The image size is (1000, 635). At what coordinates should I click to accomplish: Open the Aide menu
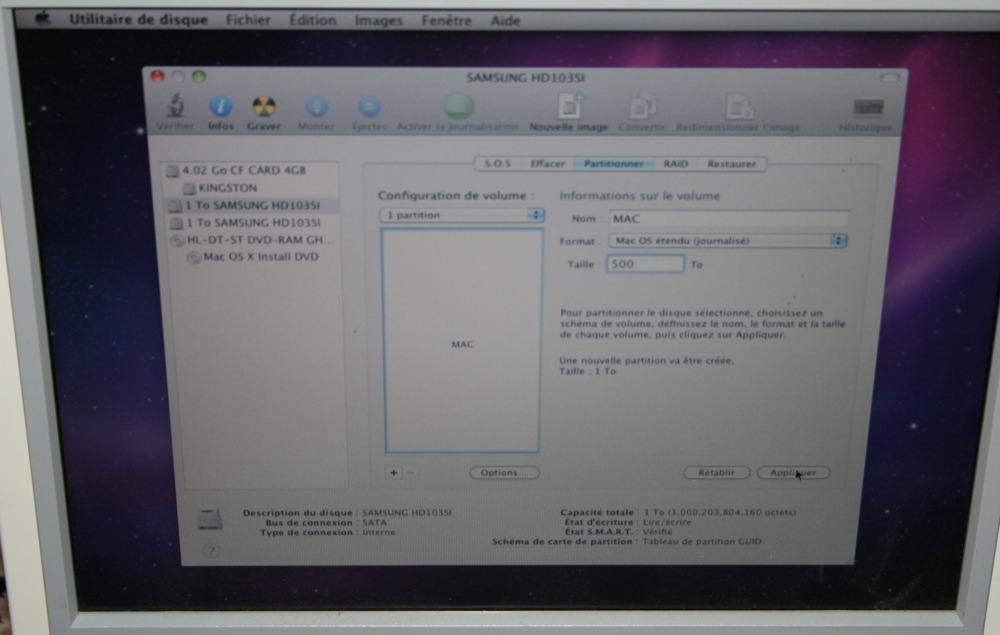[x=505, y=21]
